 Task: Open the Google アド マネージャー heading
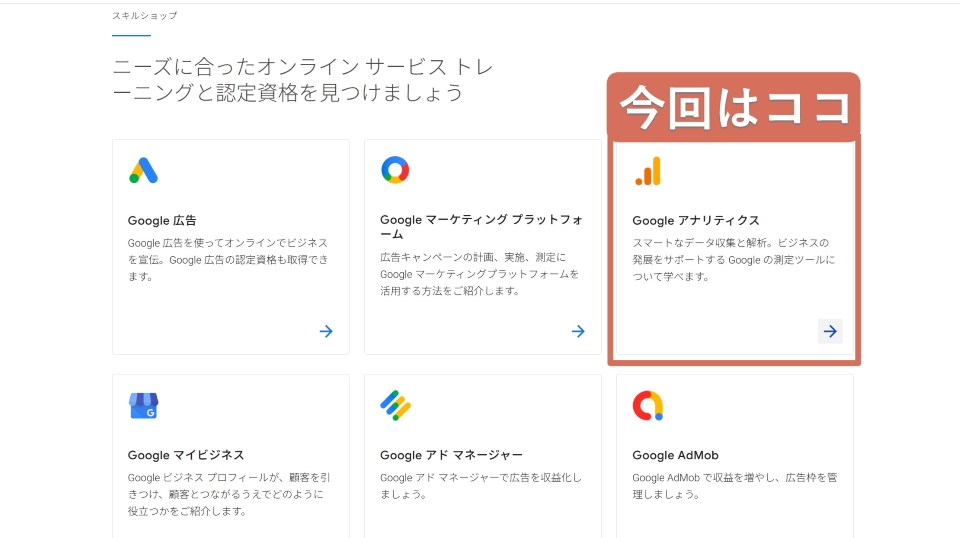[x=451, y=455]
